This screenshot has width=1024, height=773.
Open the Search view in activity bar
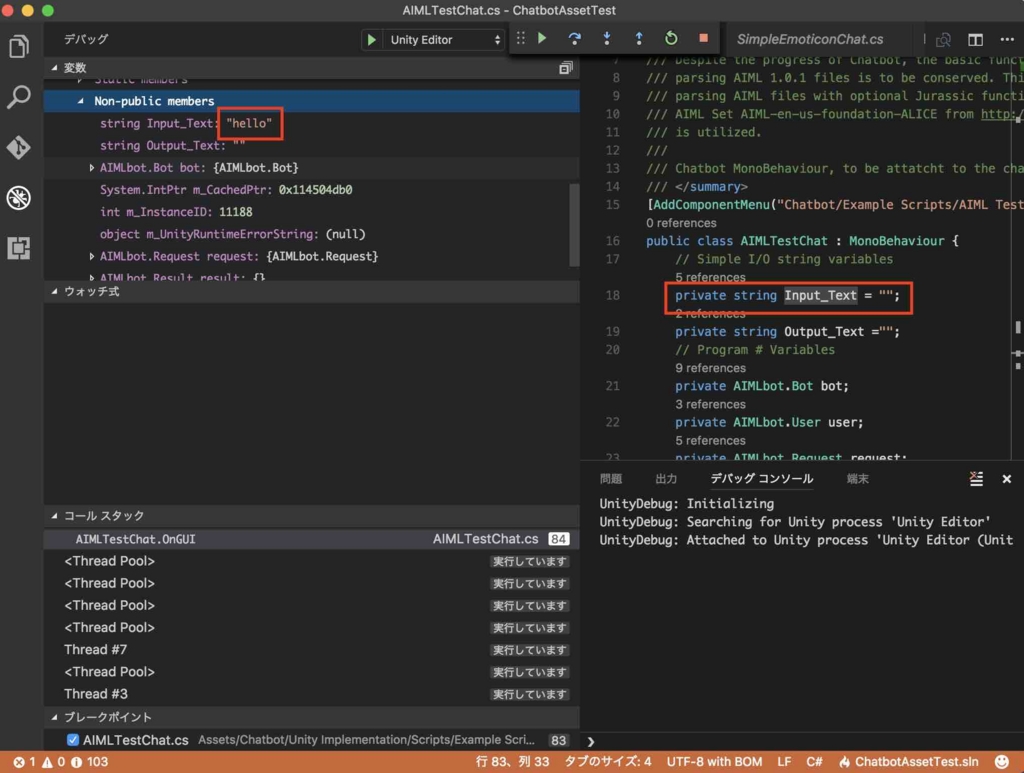point(19,97)
